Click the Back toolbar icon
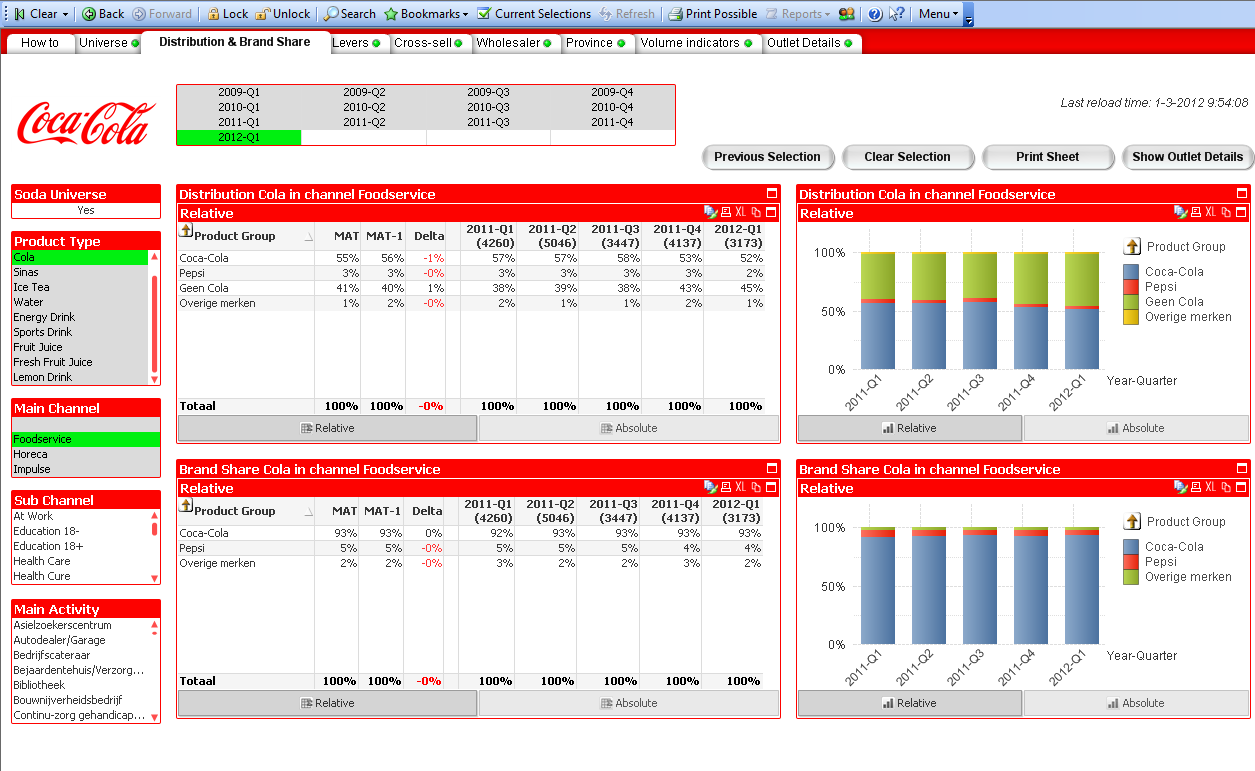Image resolution: width=1255 pixels, height=771 pixels. (89, 14)
